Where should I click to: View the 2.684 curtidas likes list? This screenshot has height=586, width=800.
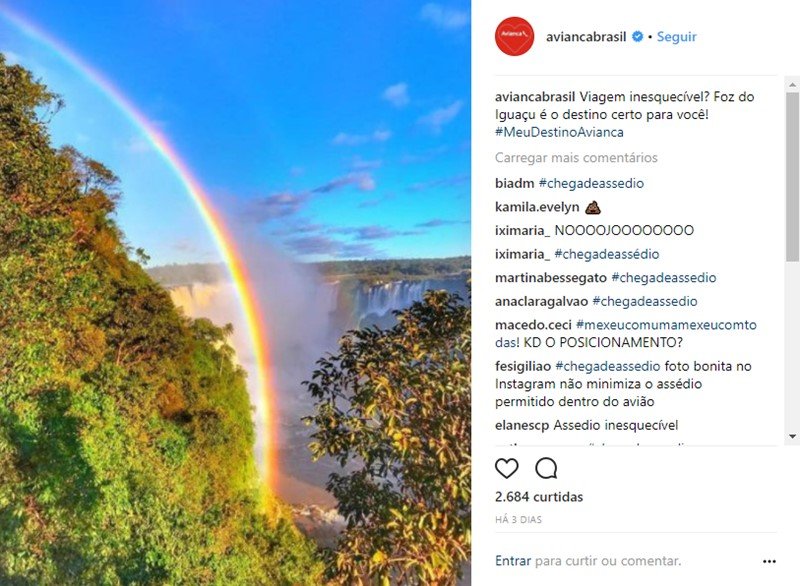tap(539, 497)
